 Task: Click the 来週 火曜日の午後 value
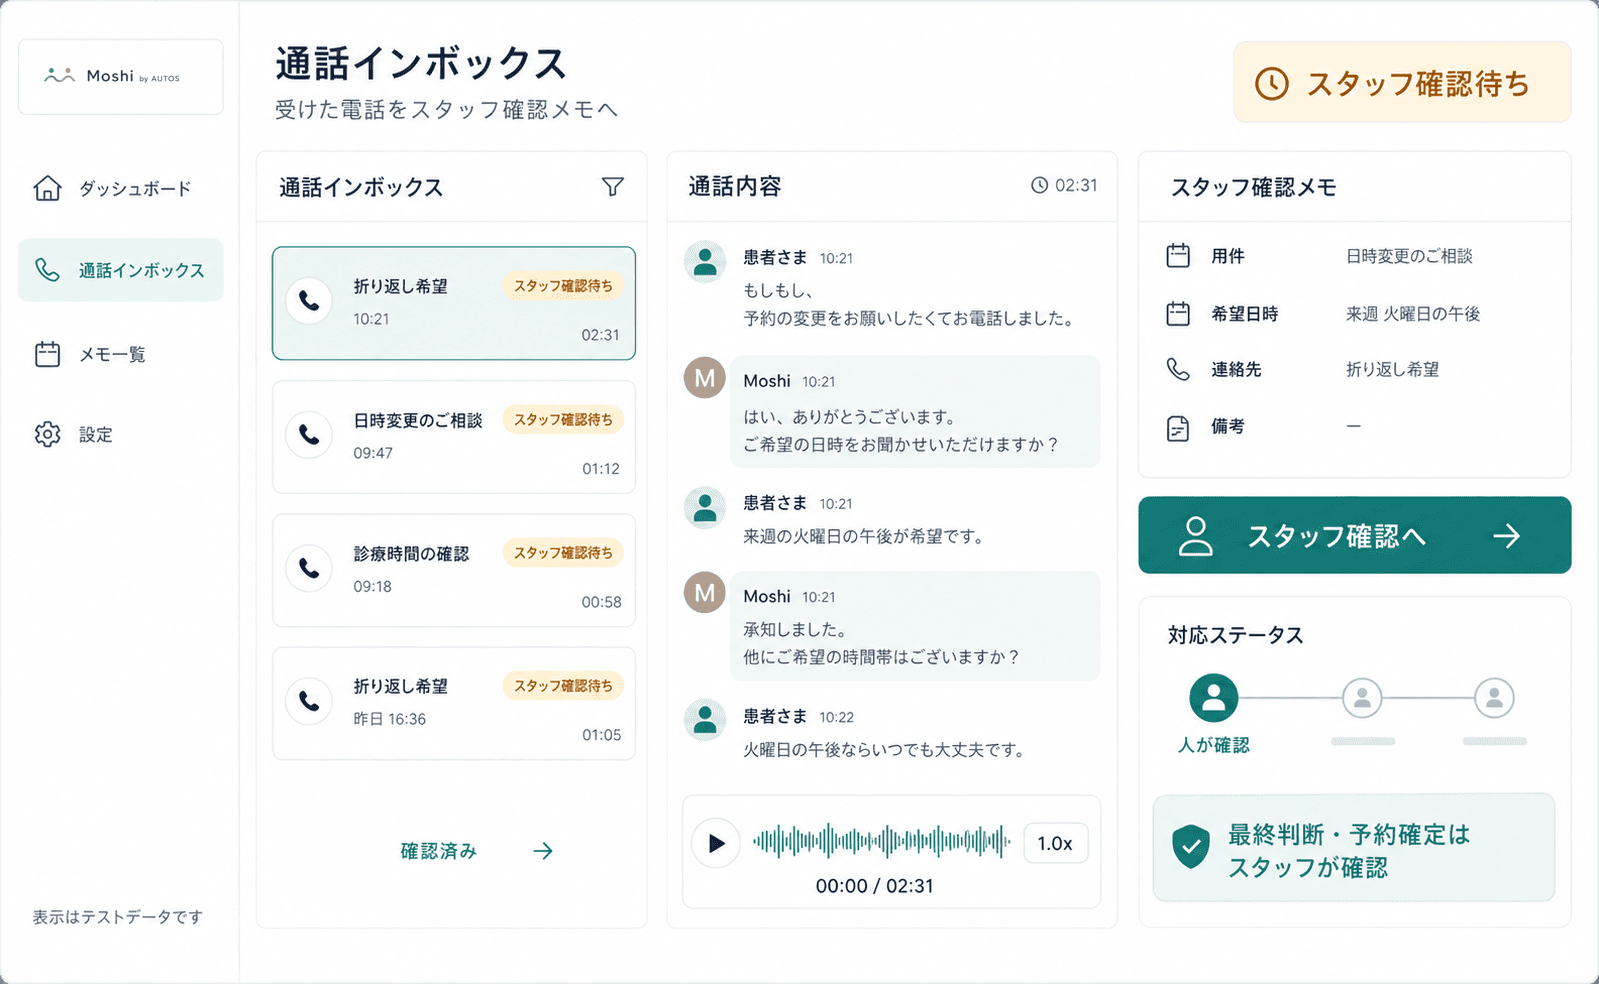point(1413,314)
